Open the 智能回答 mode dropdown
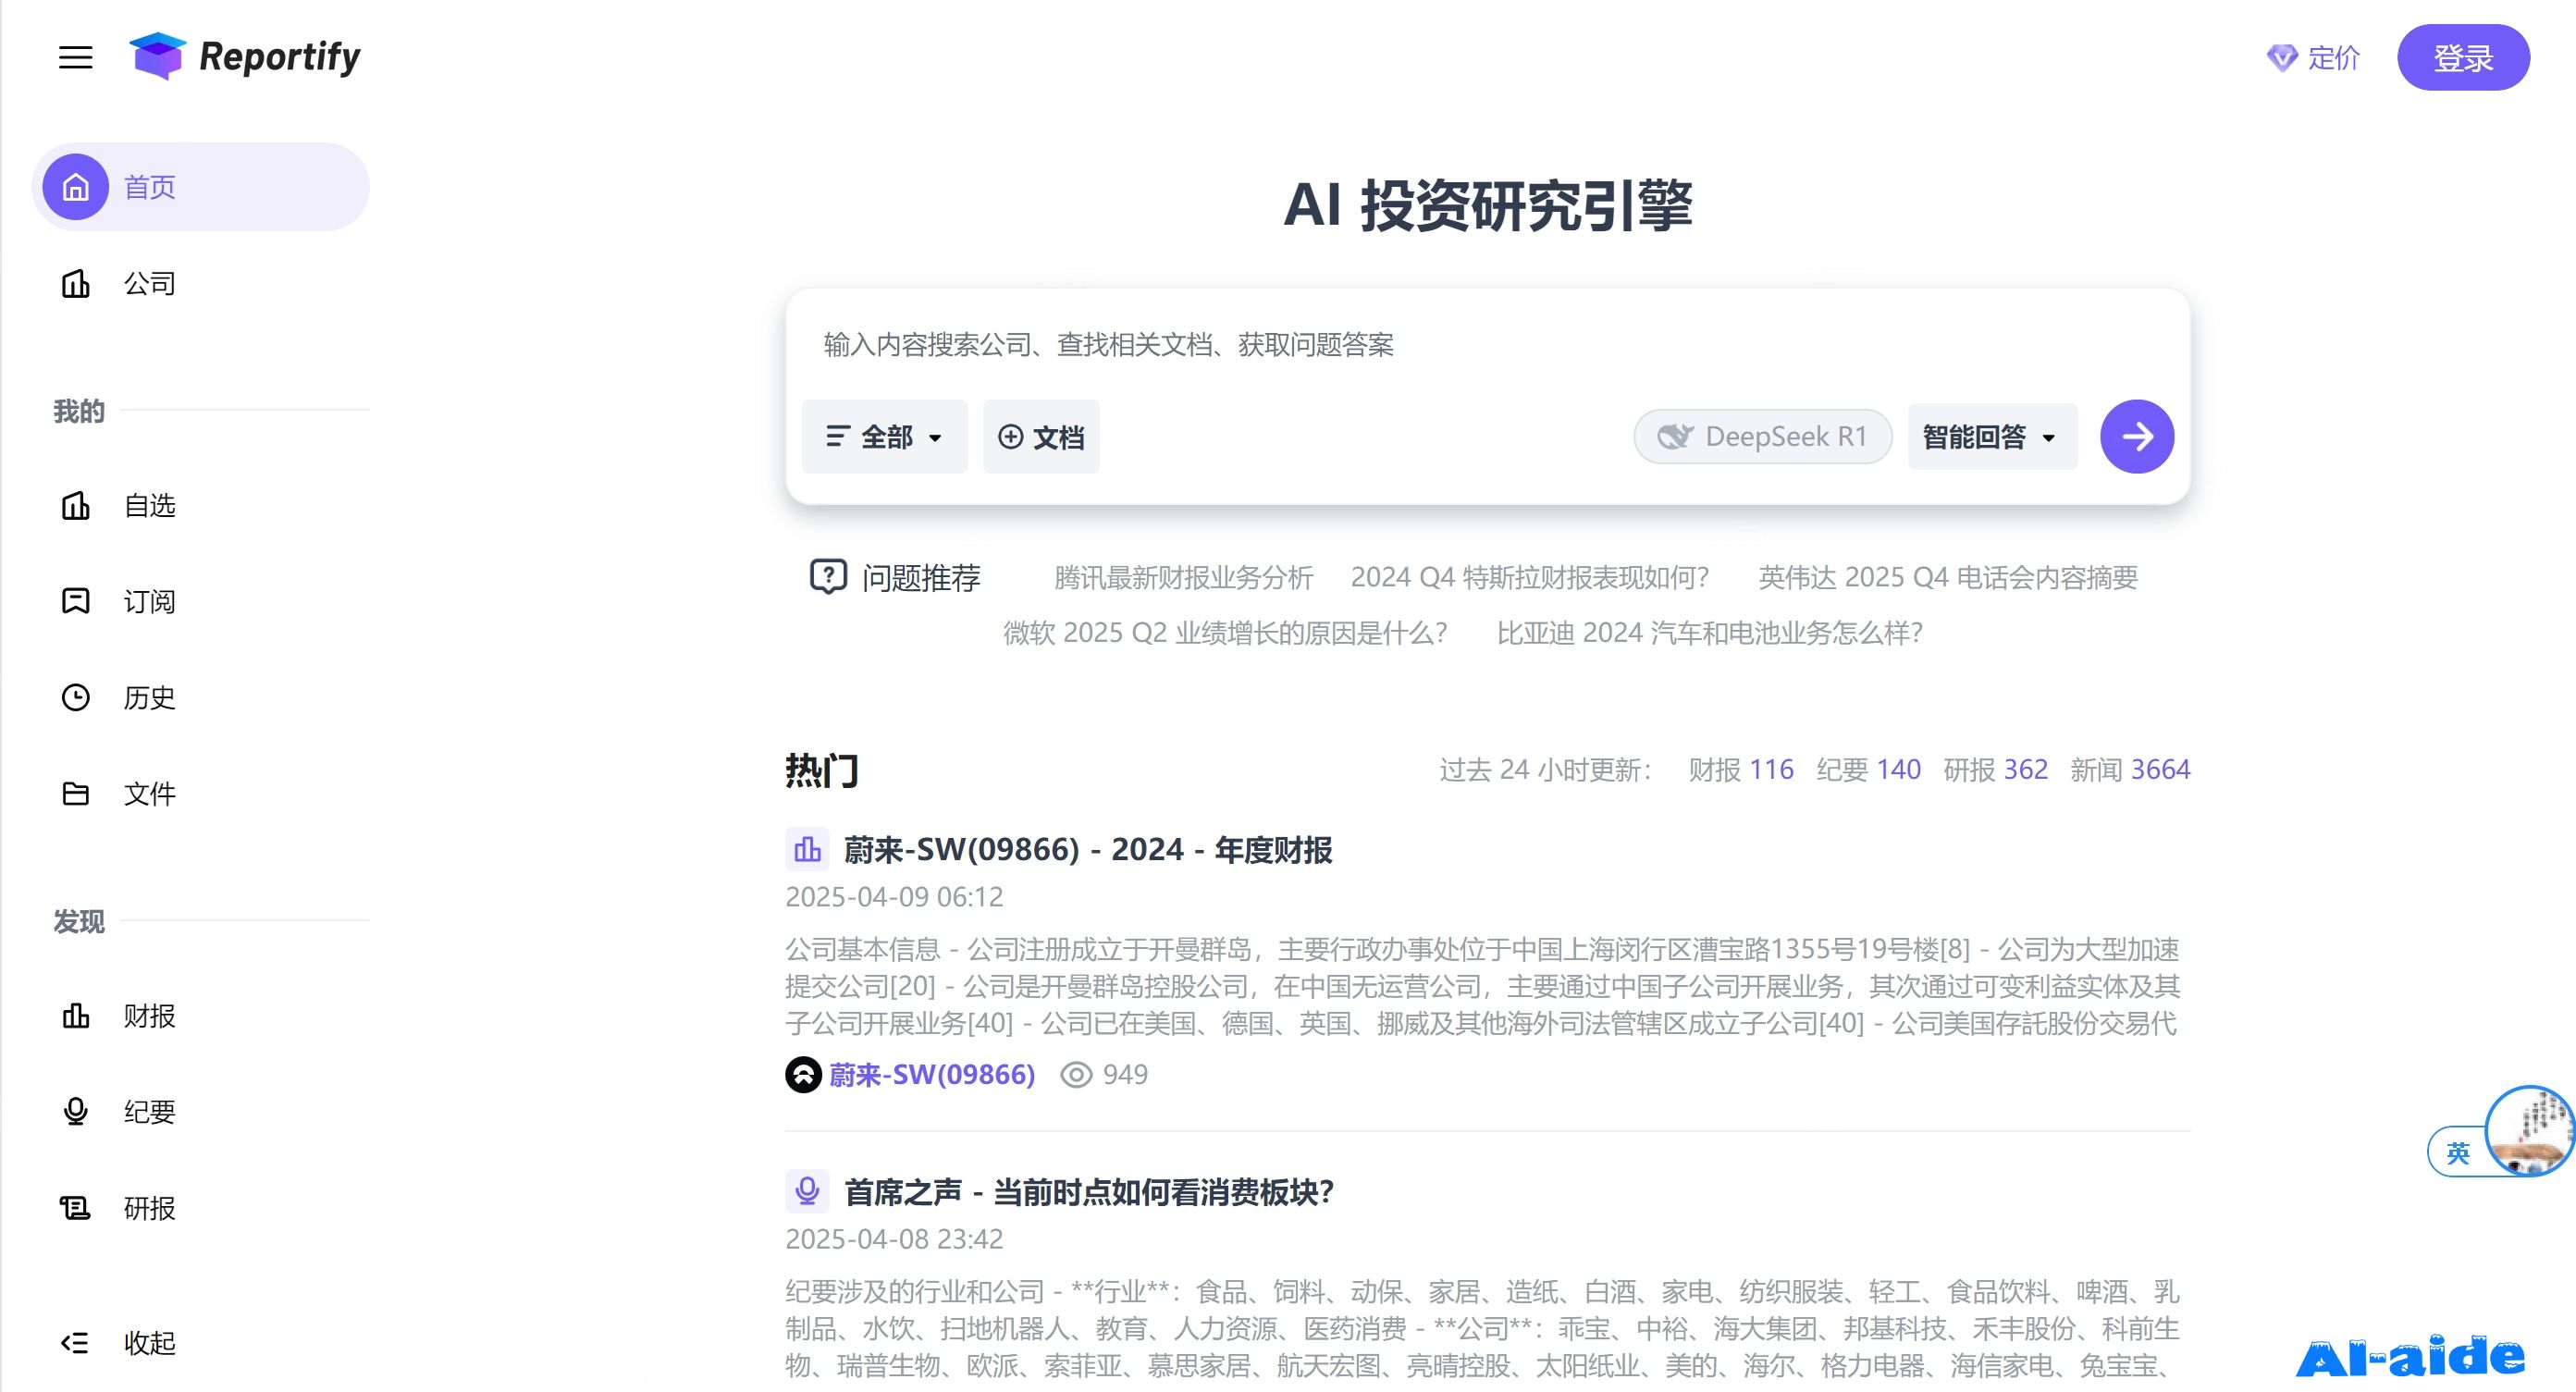 point(1992,437)
